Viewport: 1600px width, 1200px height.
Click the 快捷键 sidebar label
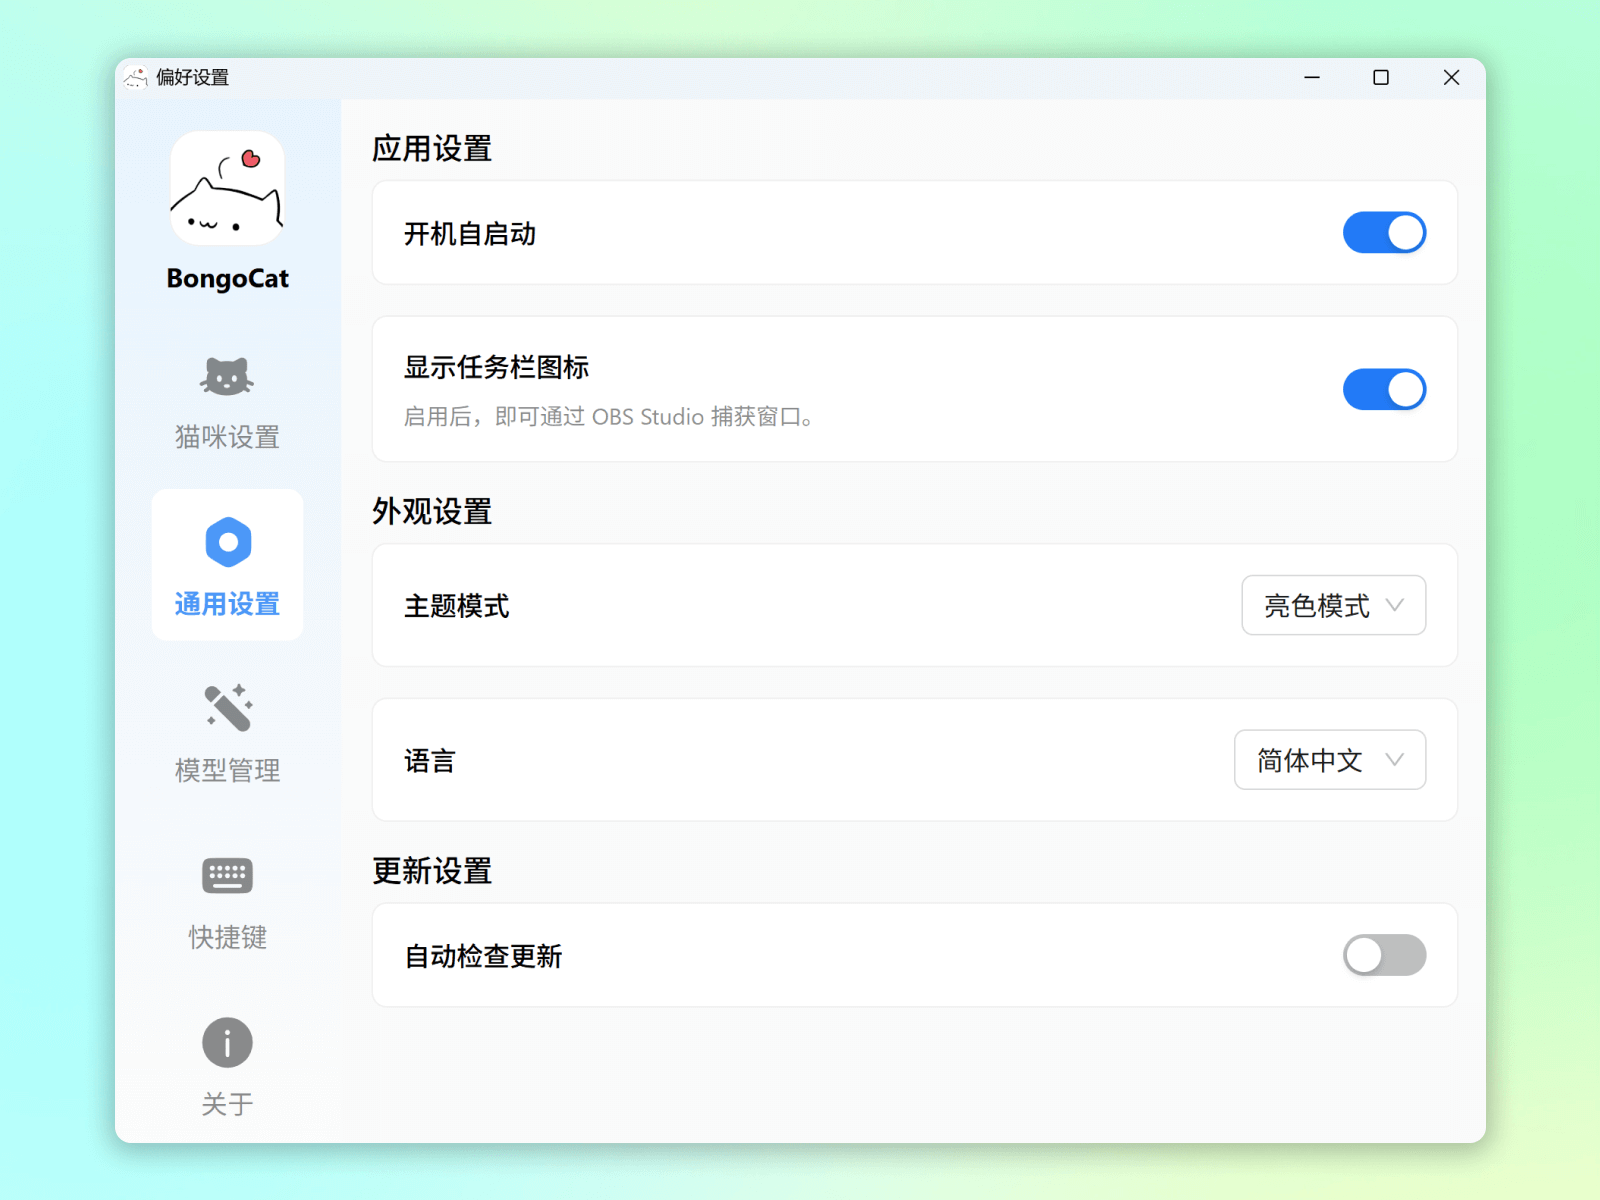[228, 937]
